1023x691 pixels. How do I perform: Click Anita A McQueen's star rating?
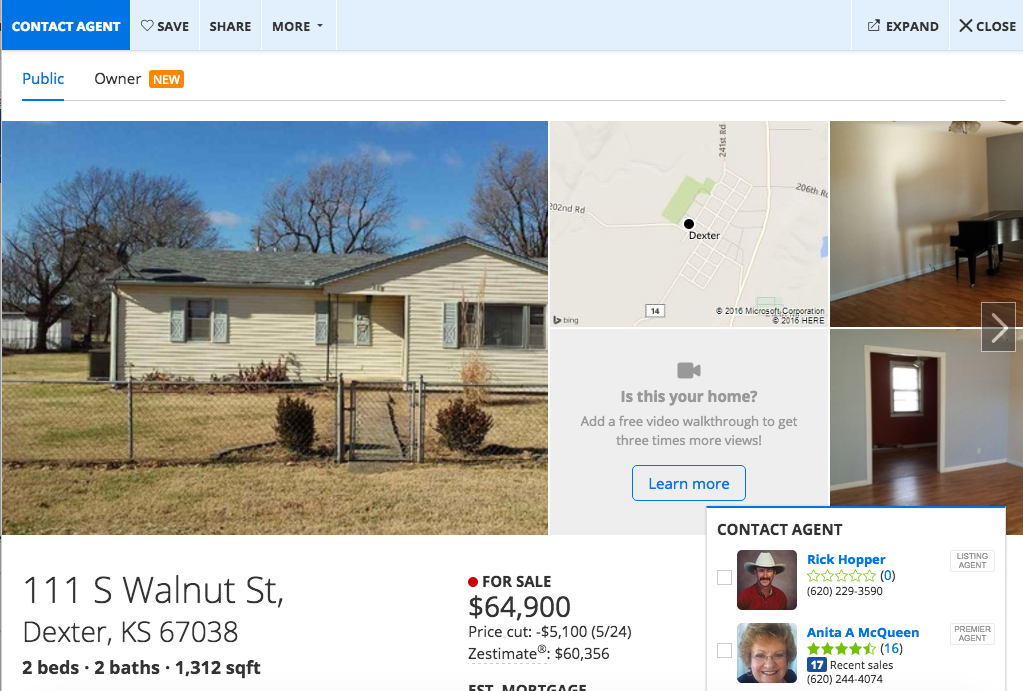point(841,649)
